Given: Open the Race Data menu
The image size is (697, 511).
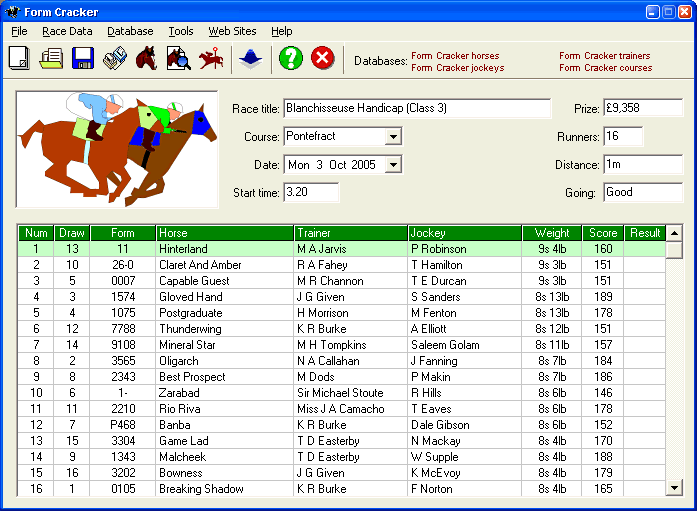Looking at the screenshot, I should pyautogui.click(x=67, y=31).
